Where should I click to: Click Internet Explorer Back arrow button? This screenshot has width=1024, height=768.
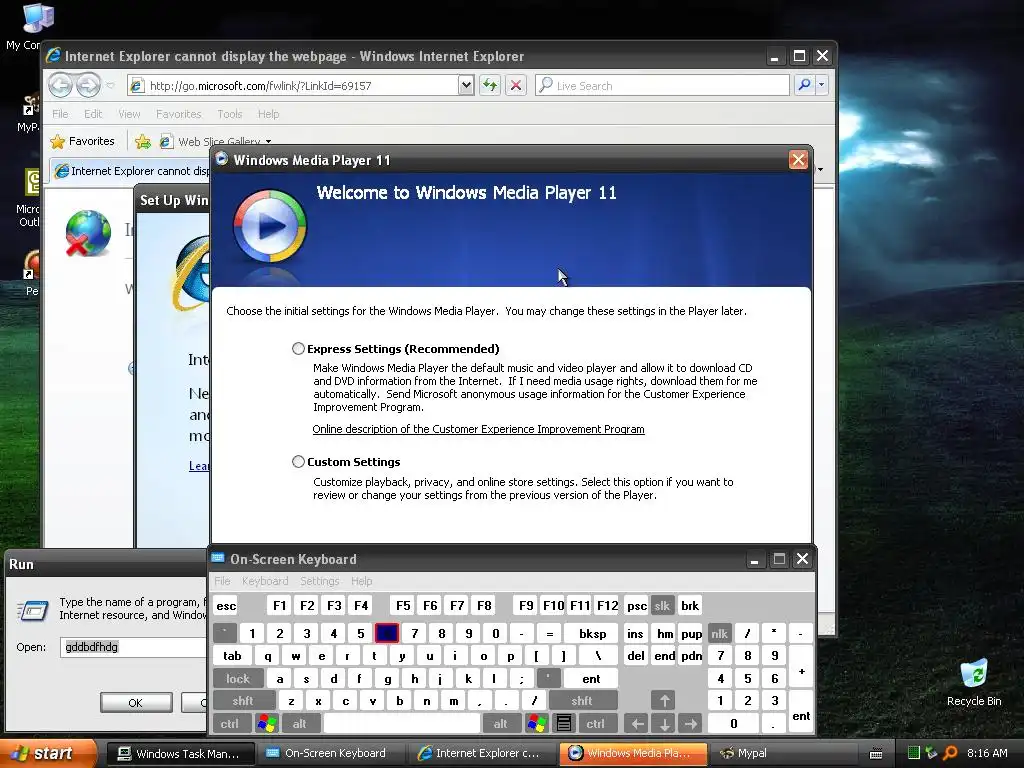point(60,85)
